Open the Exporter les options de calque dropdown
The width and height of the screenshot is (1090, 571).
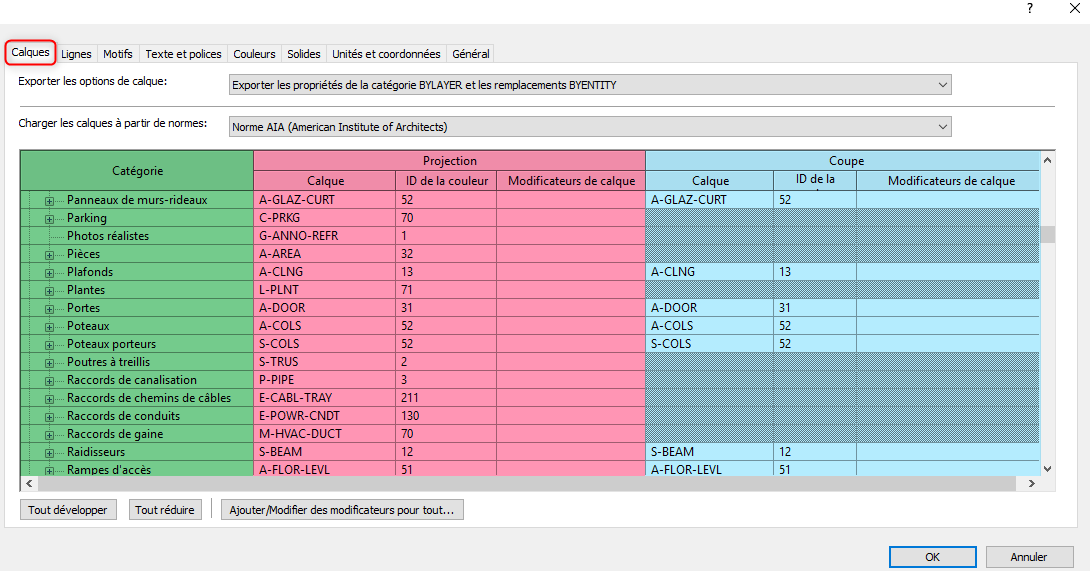click(x=589, y=85)
